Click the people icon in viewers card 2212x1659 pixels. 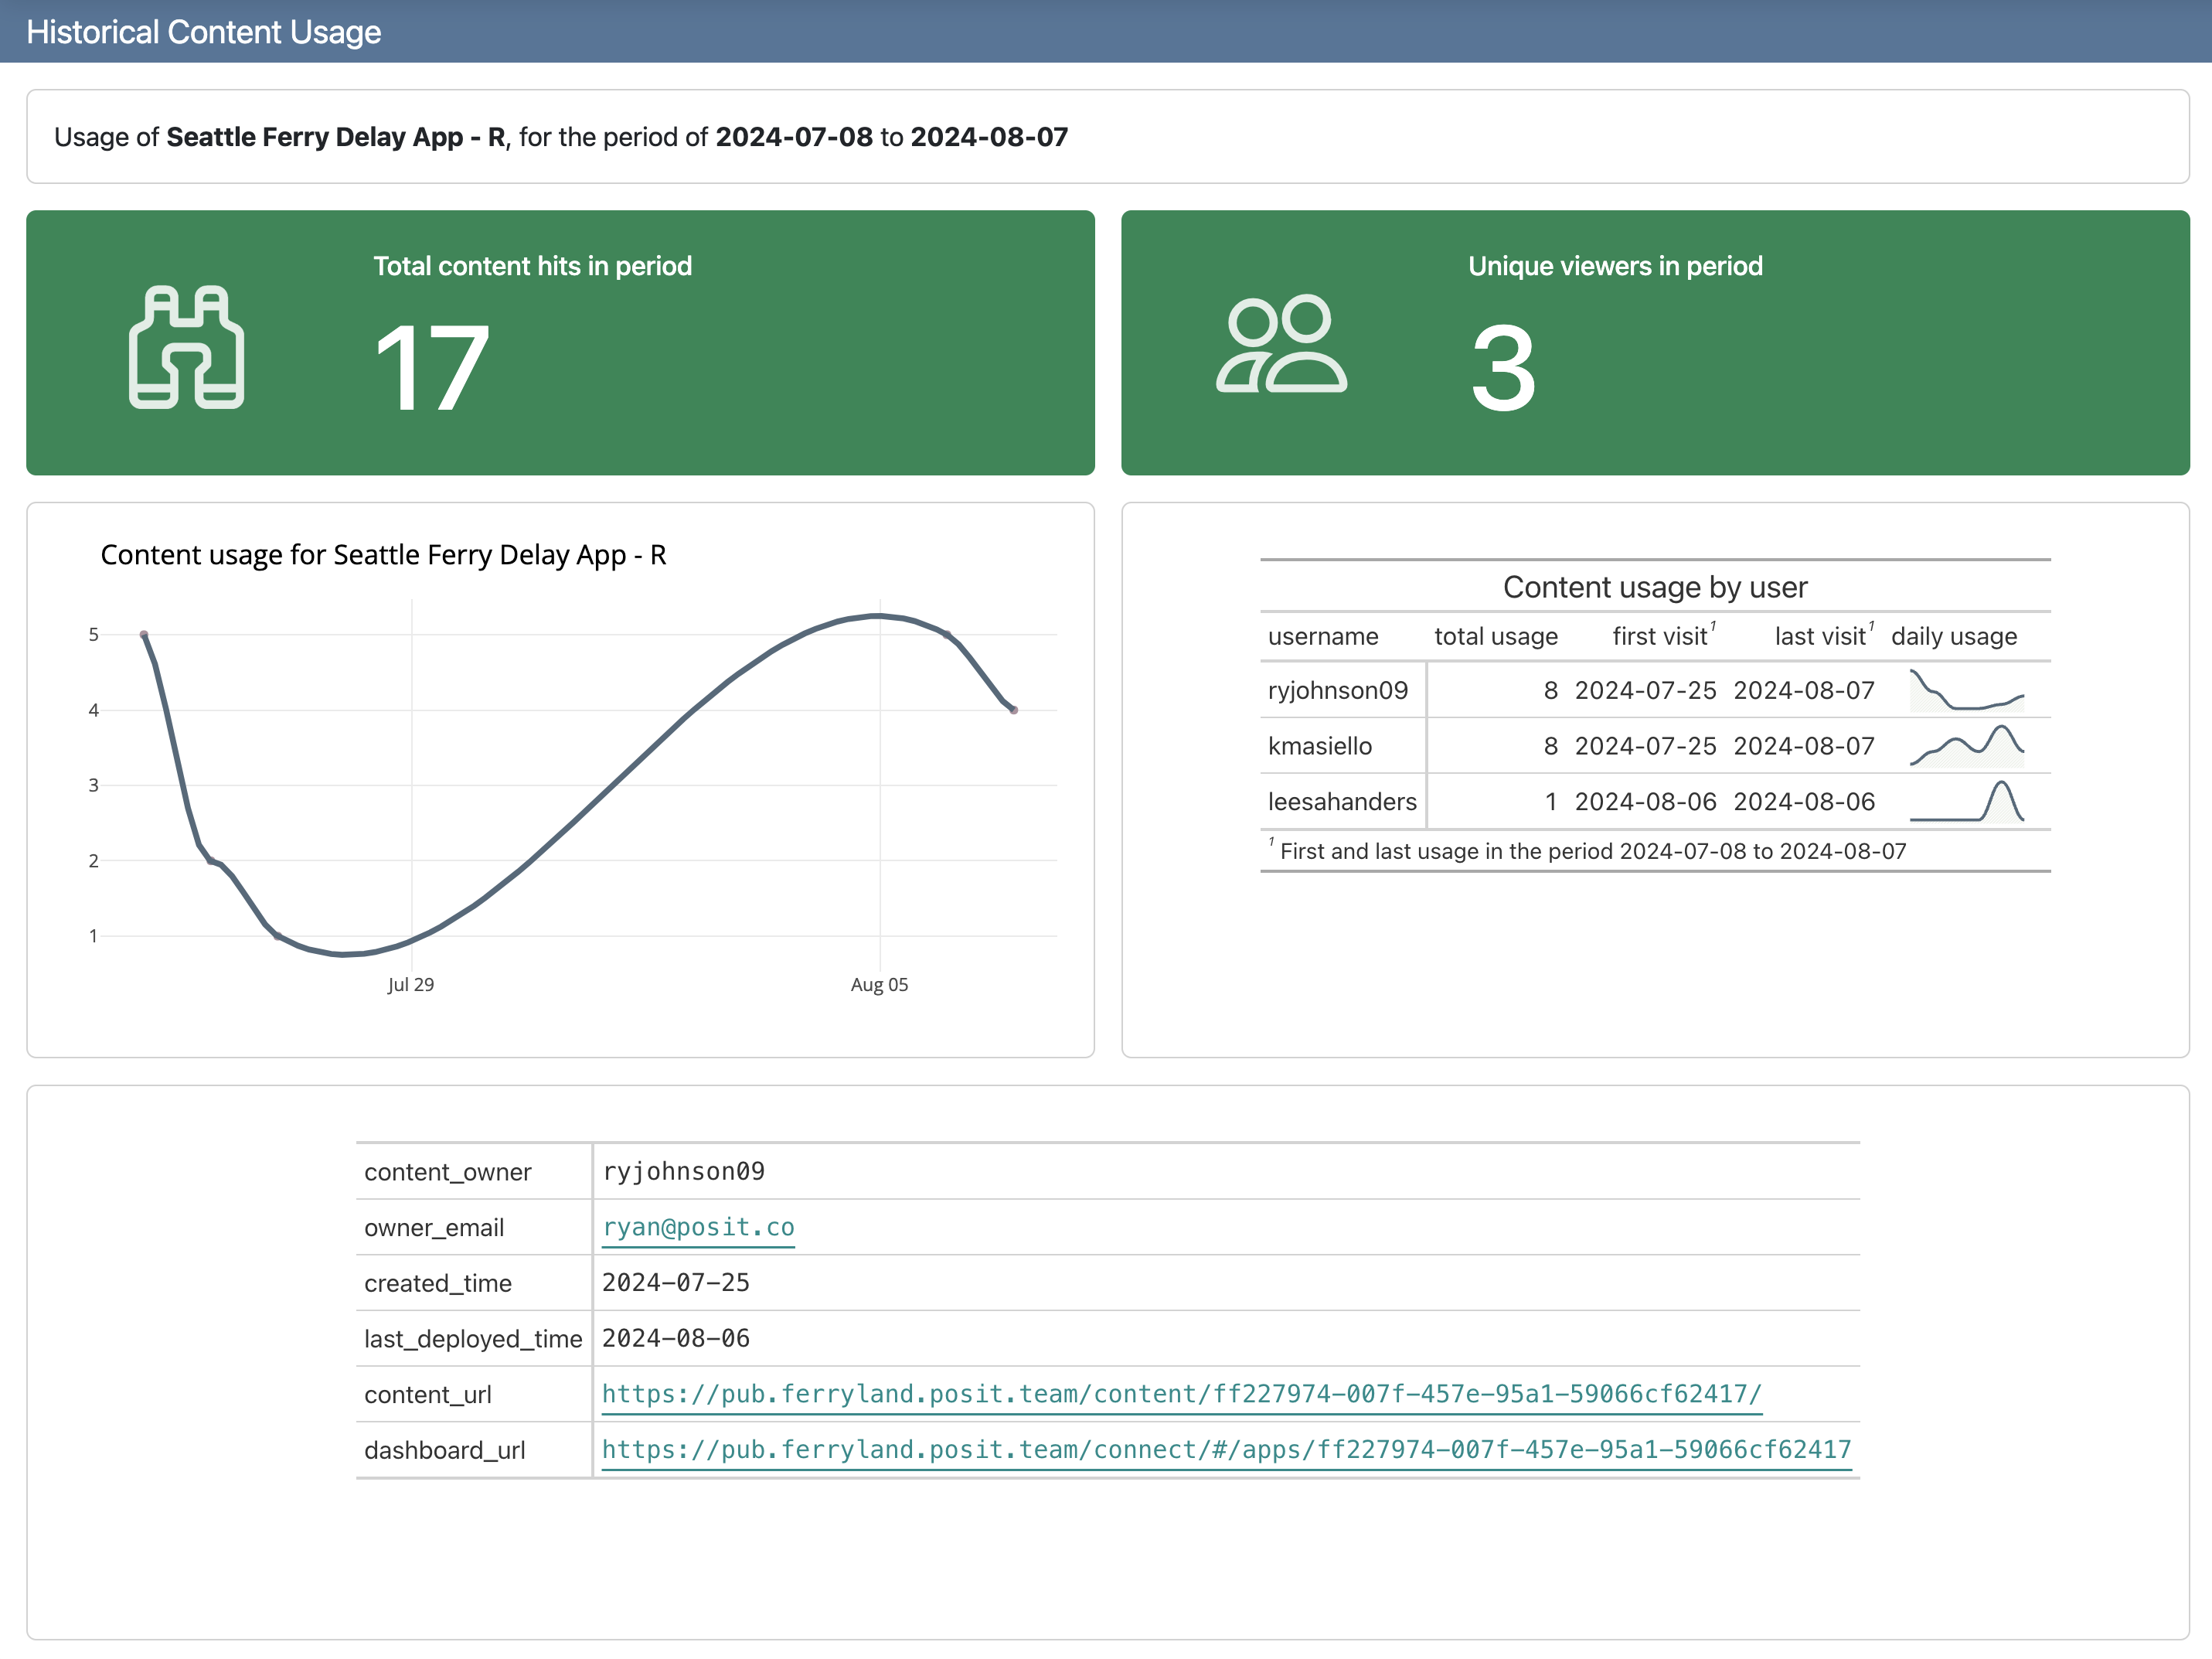(x=1281, y=344)
